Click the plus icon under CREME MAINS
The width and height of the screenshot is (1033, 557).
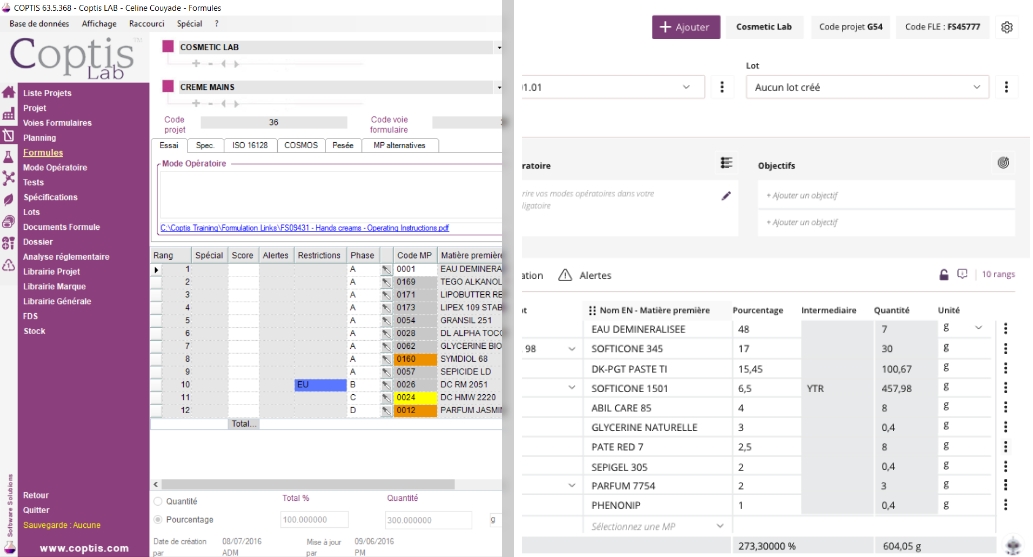(196, 103)
